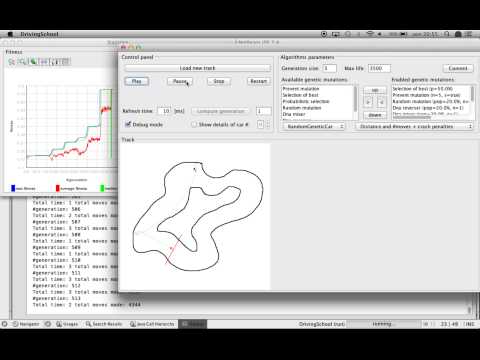This screenshot has height=360, width=480.
Task: Focus the Generation size field
Action: coord(329,68)
